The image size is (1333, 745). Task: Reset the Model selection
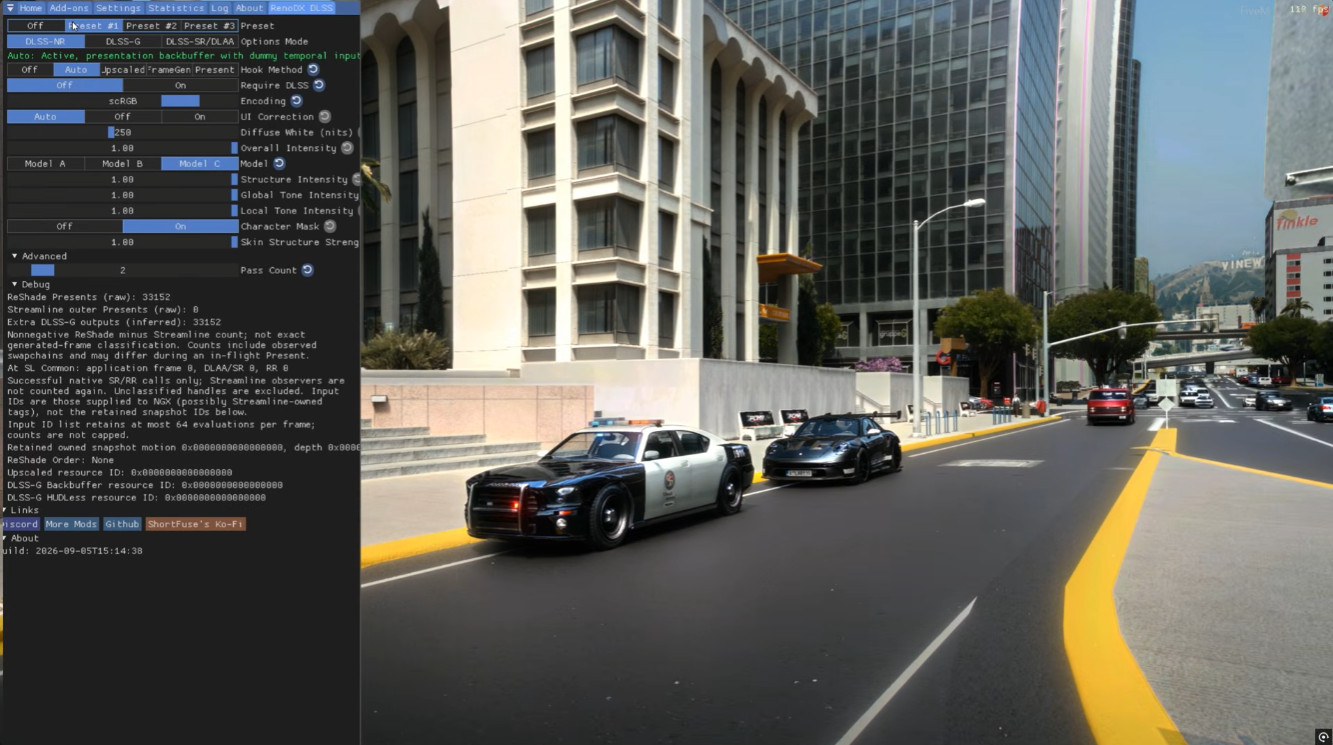(279, 164)
